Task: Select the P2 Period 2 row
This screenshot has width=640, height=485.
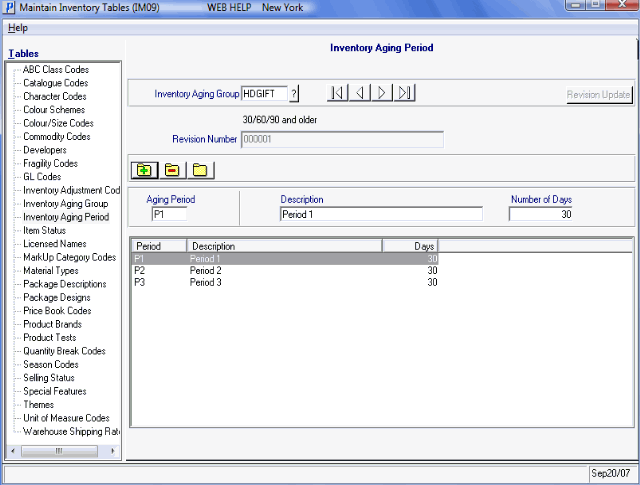Action: tap(285, 271)
